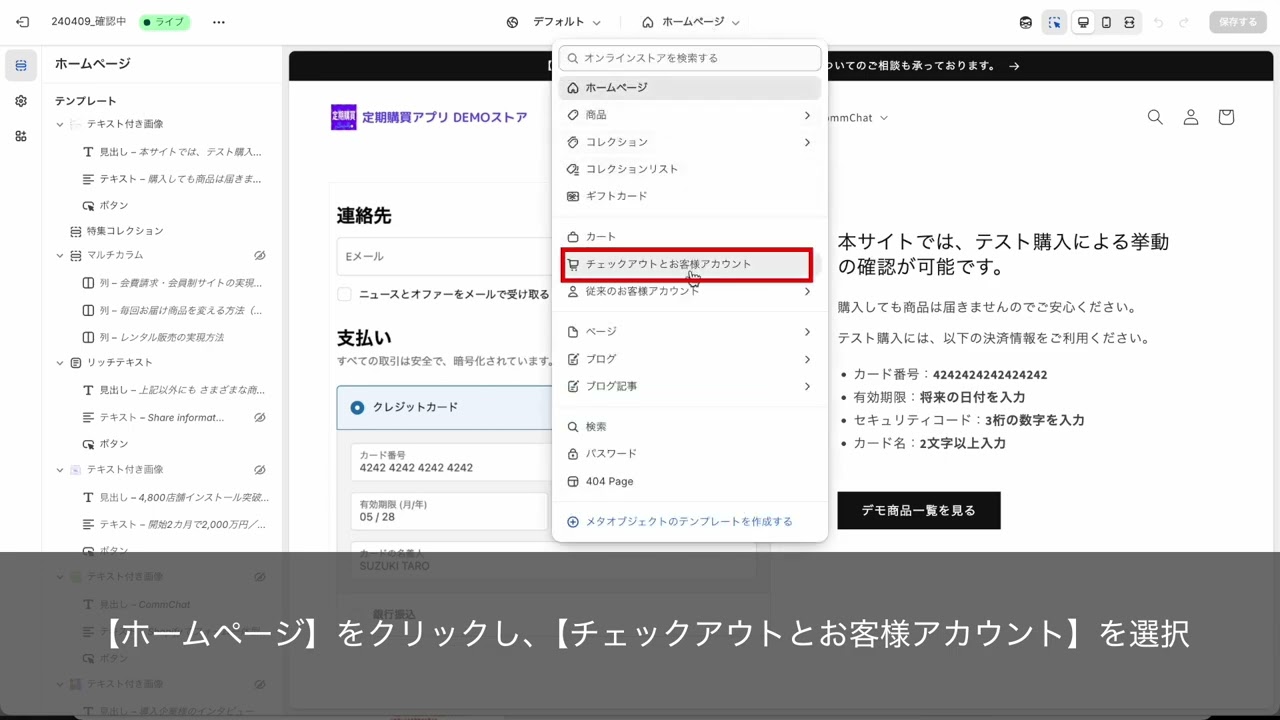The height and width of the screenshot is (720, 1280).
Task: Toggle visibility of テキスト – Share informat... block
Action: pyautogui.click(x=260, y=417)
